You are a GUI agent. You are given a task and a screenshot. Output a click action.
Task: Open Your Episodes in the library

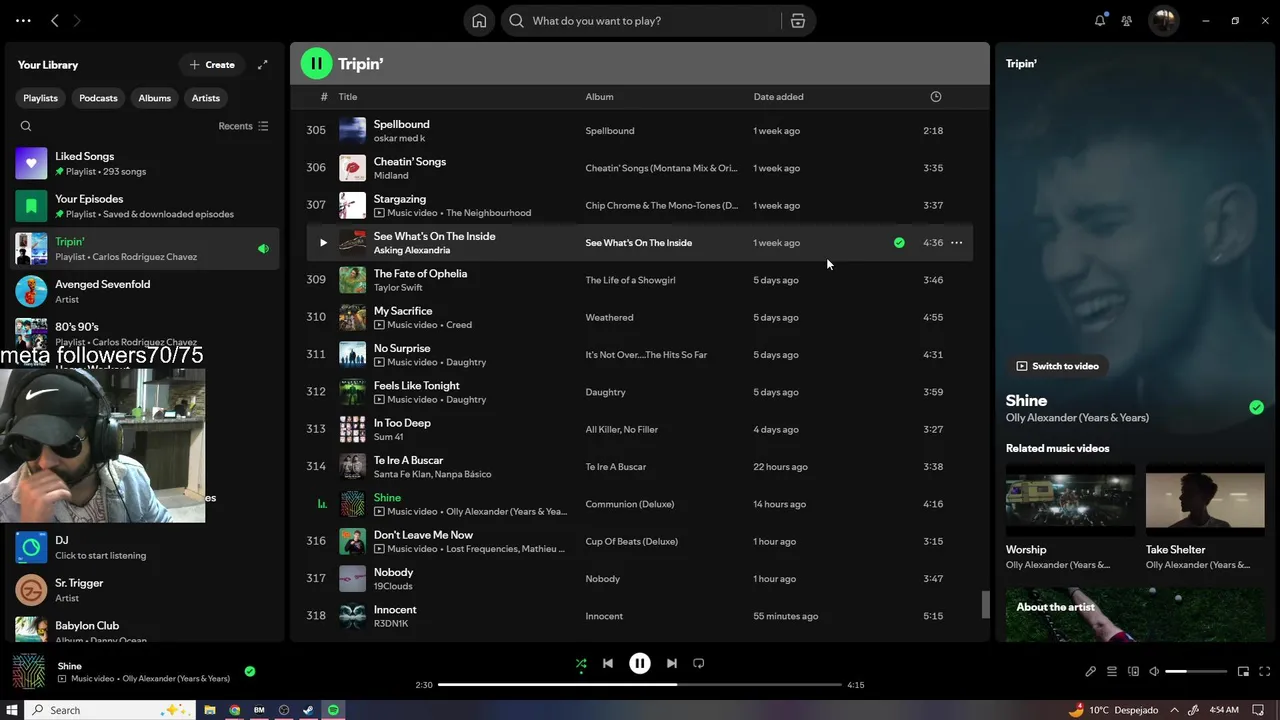[145, 206]
